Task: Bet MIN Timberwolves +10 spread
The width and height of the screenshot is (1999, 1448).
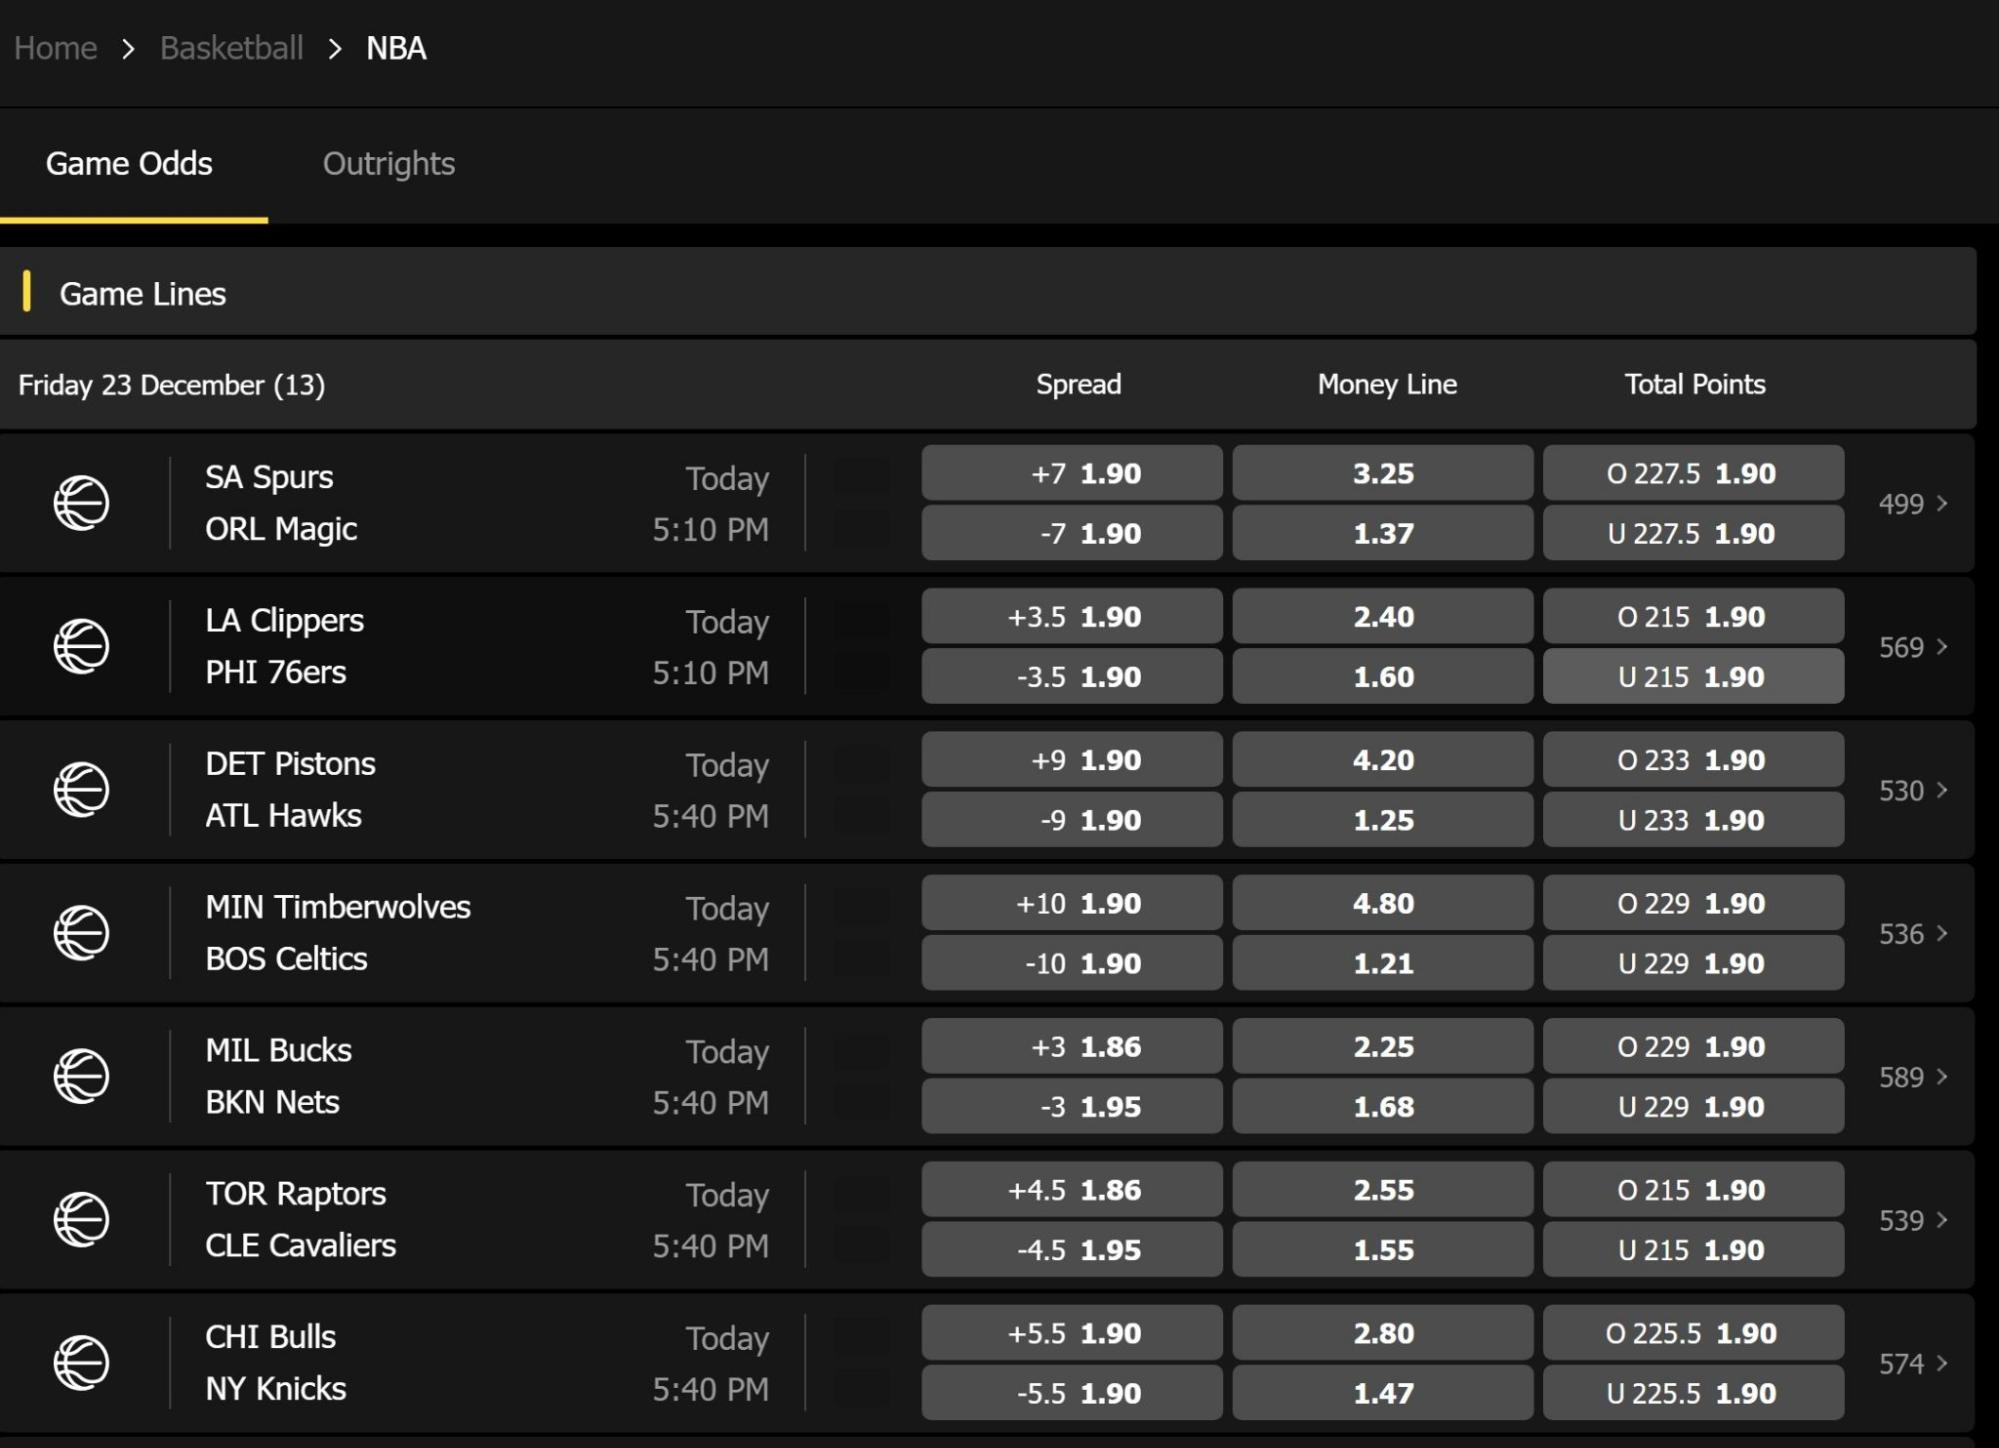Action: (1072, 903)
